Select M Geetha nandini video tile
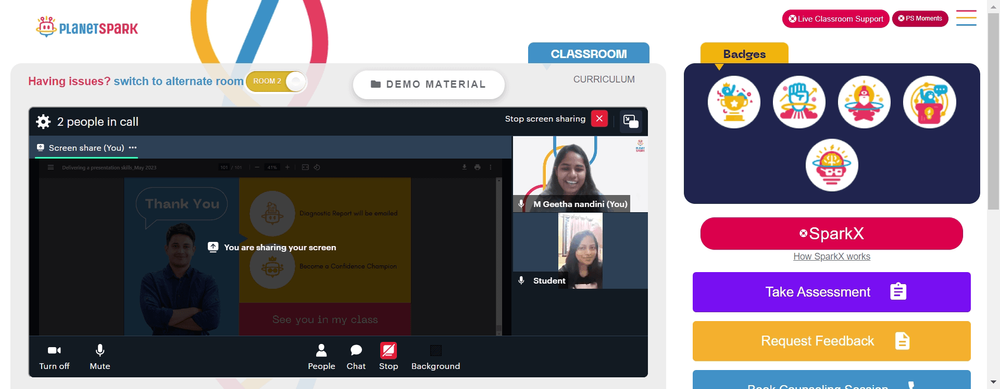 (580, 173)
